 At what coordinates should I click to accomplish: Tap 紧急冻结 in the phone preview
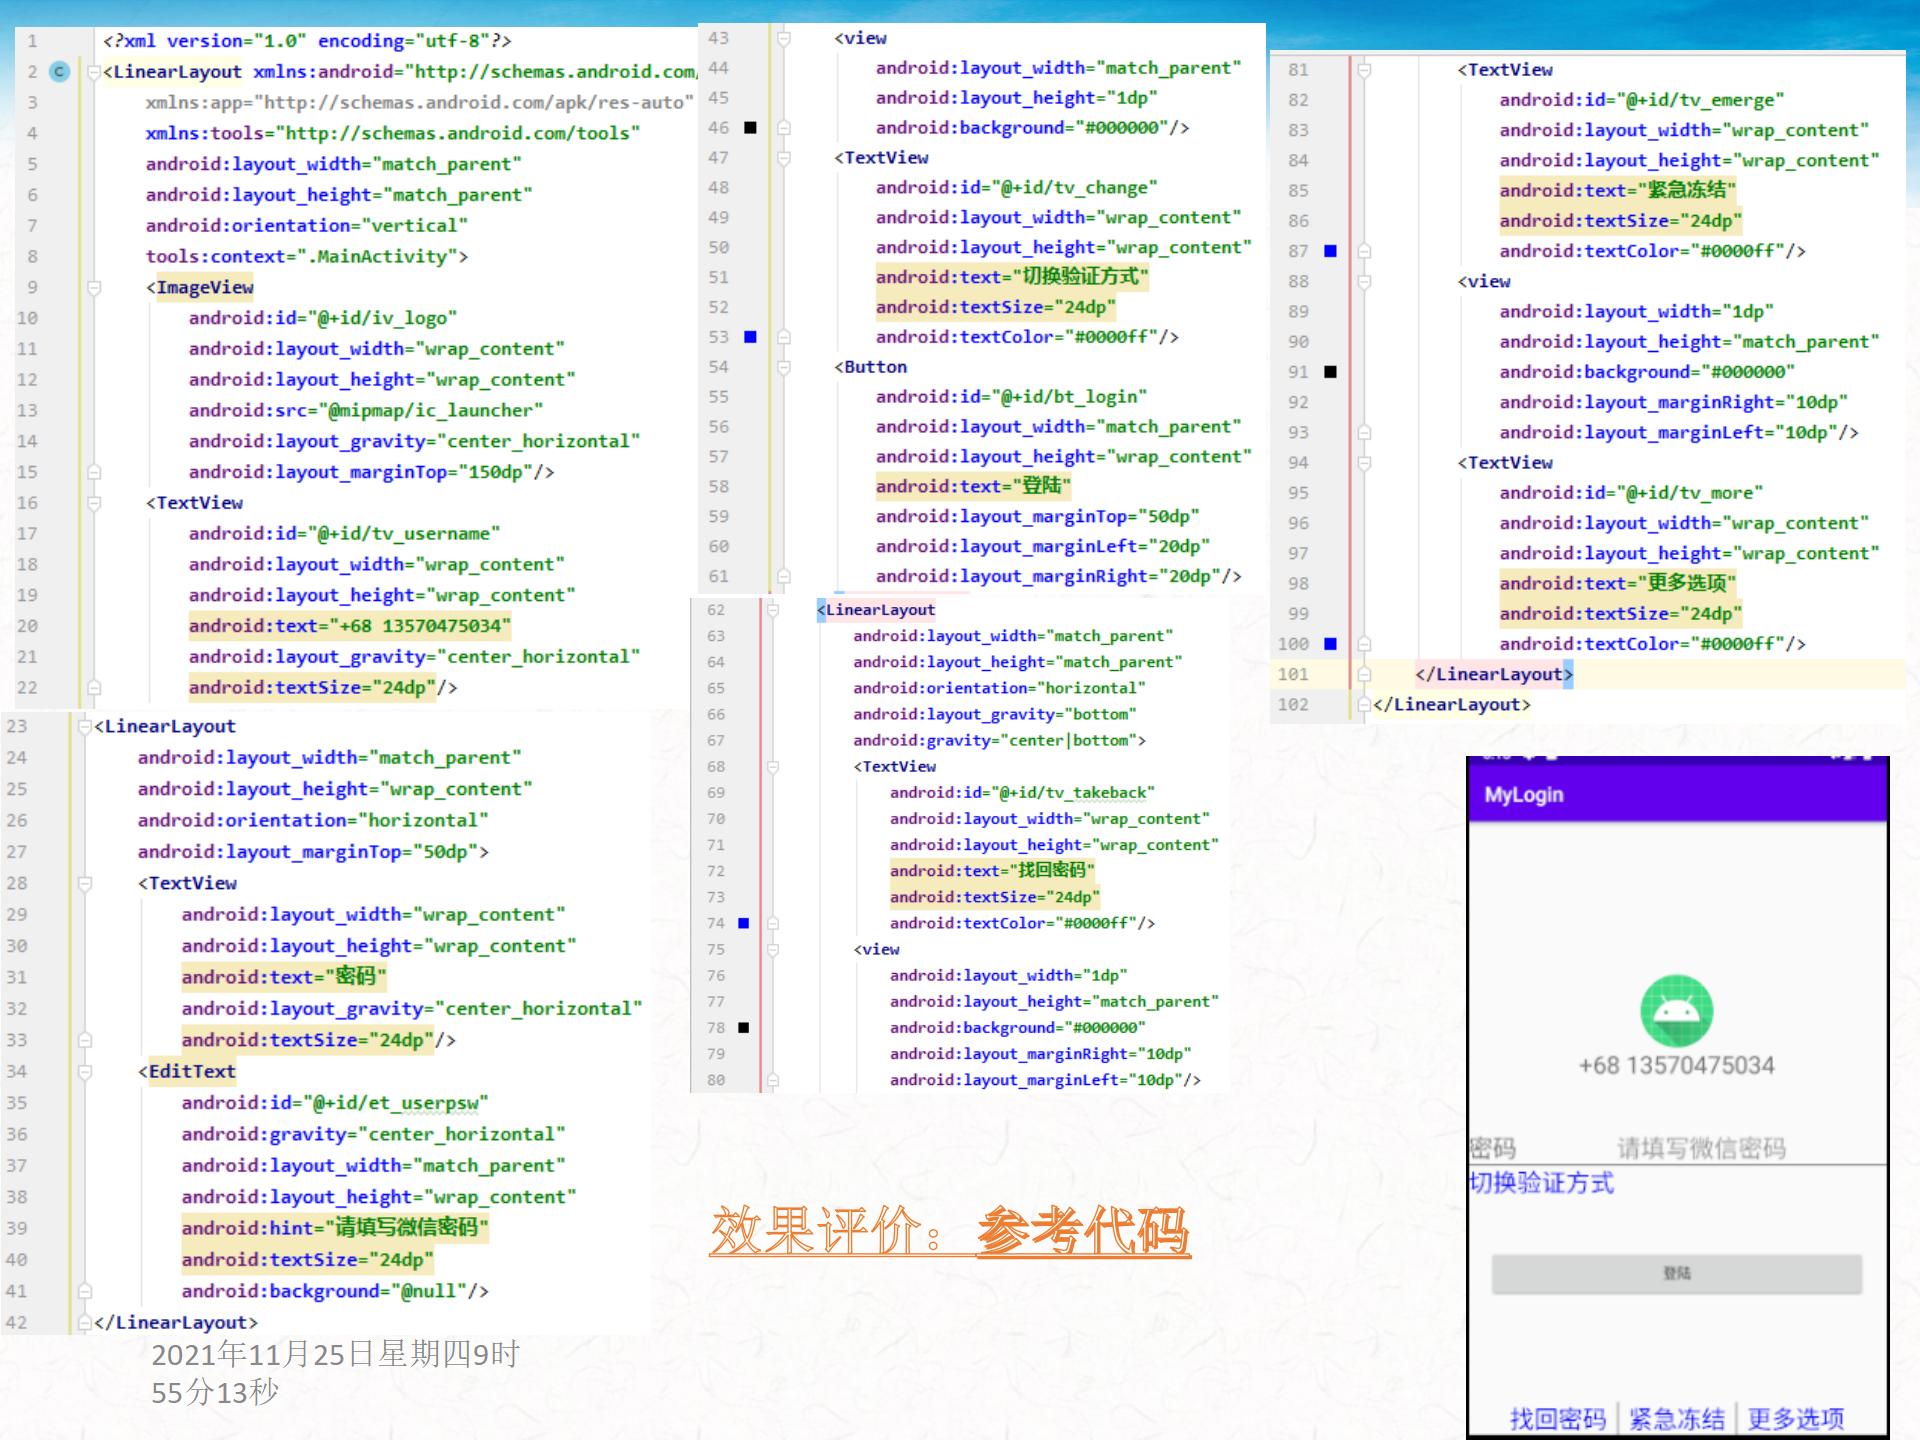1676,1418
